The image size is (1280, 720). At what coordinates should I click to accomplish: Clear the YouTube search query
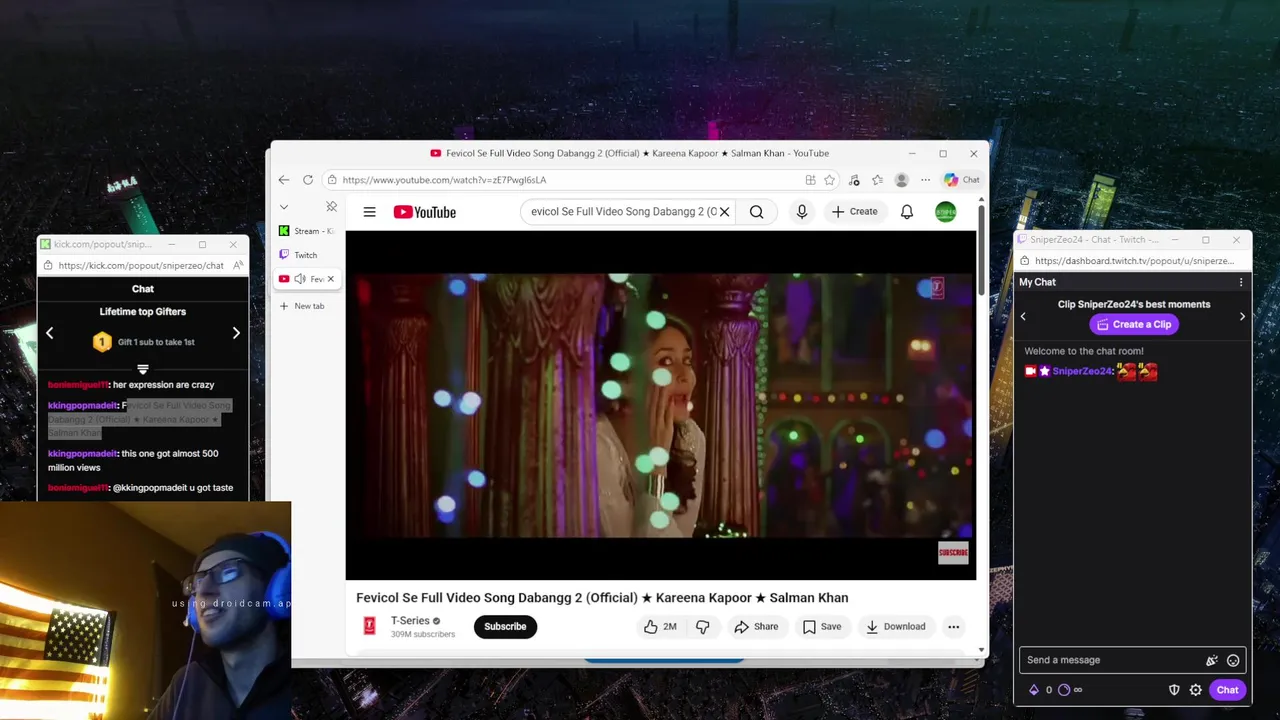(725, 212)
